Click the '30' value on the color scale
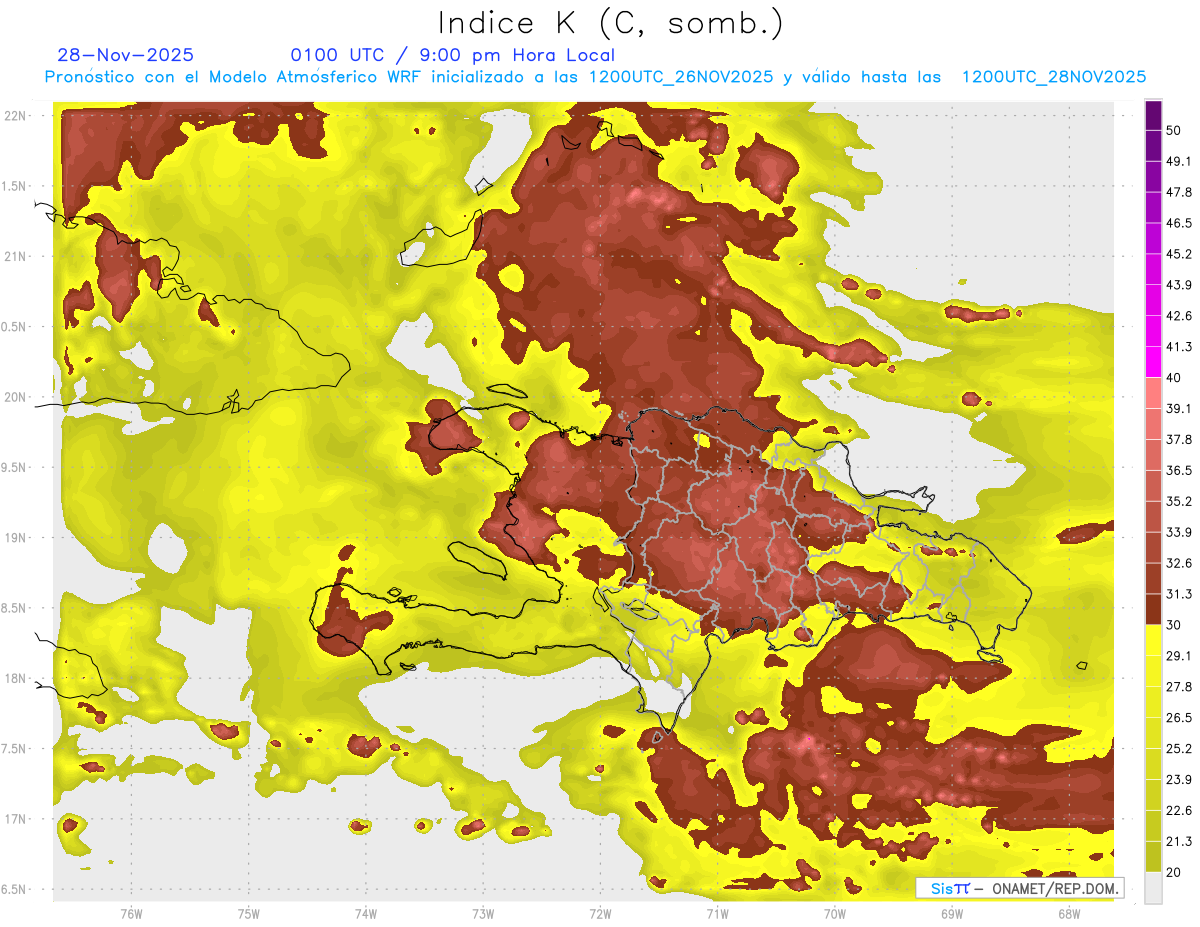1200x927 pixels. (1174, 624)
